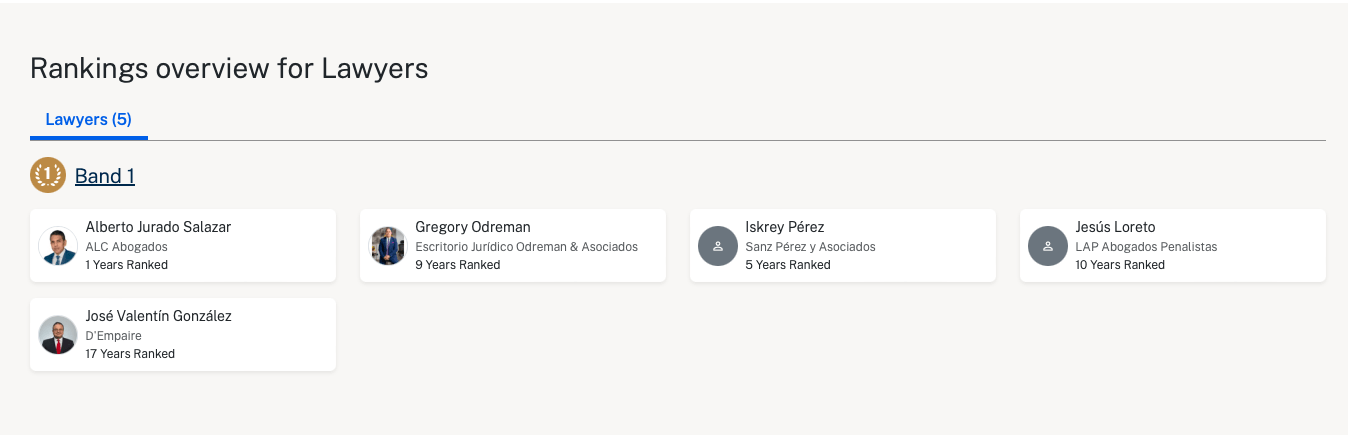Select the Lawyers (5) tab
This screenshot has width=1348, height=441.
(x=88, y=120)
